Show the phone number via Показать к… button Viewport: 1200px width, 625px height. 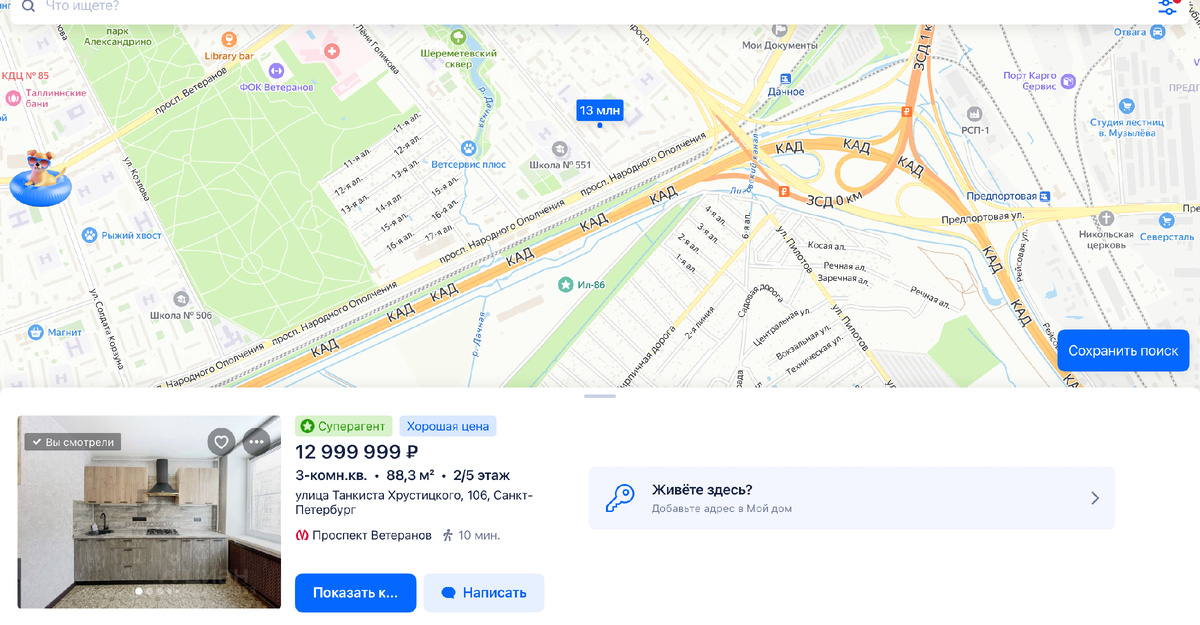355,593
